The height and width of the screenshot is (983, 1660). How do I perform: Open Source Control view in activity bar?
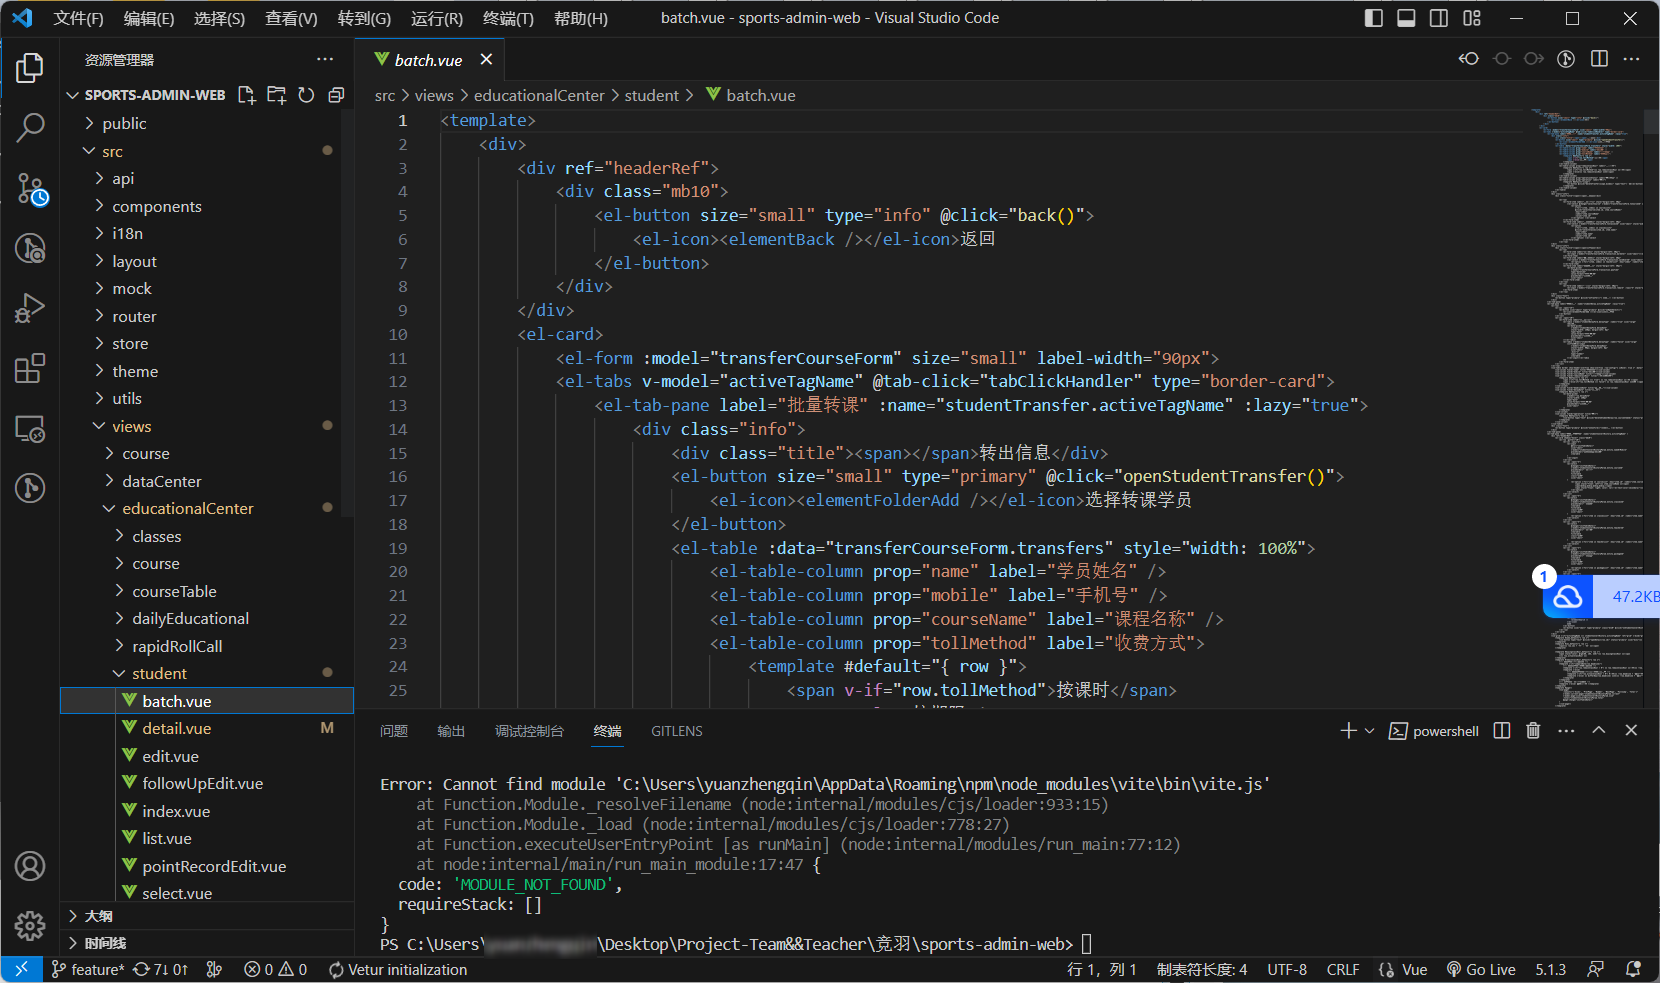(30, 188)
